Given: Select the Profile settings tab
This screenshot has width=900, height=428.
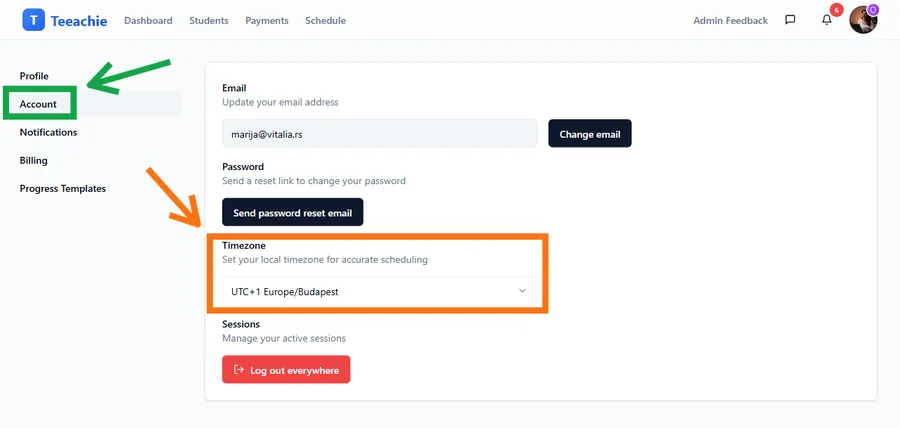Looking at the screenshot, I should (x=34, y=76).
